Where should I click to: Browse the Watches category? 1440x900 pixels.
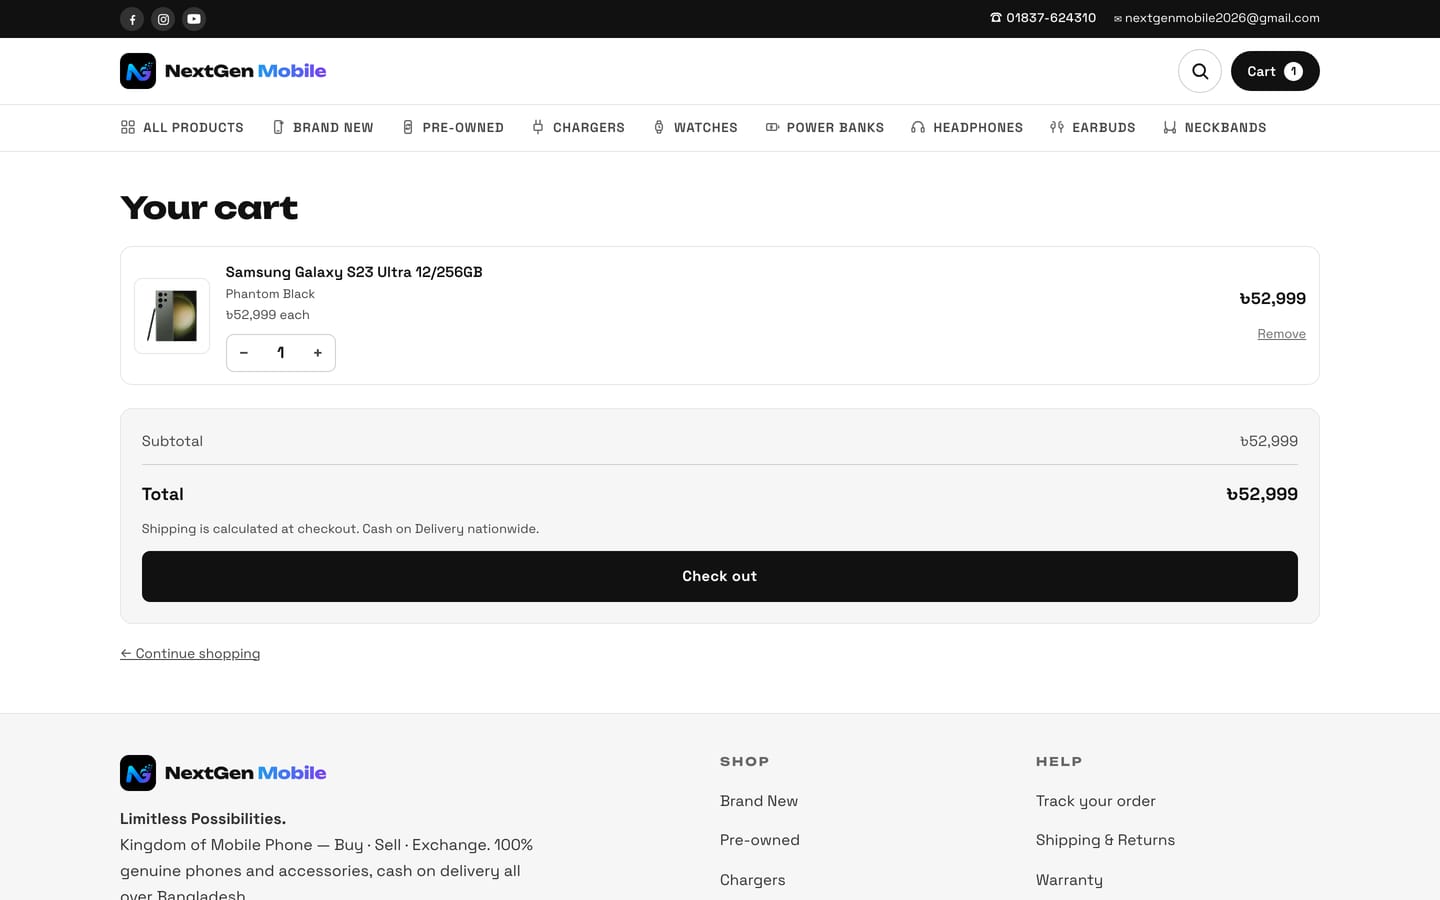695,127
